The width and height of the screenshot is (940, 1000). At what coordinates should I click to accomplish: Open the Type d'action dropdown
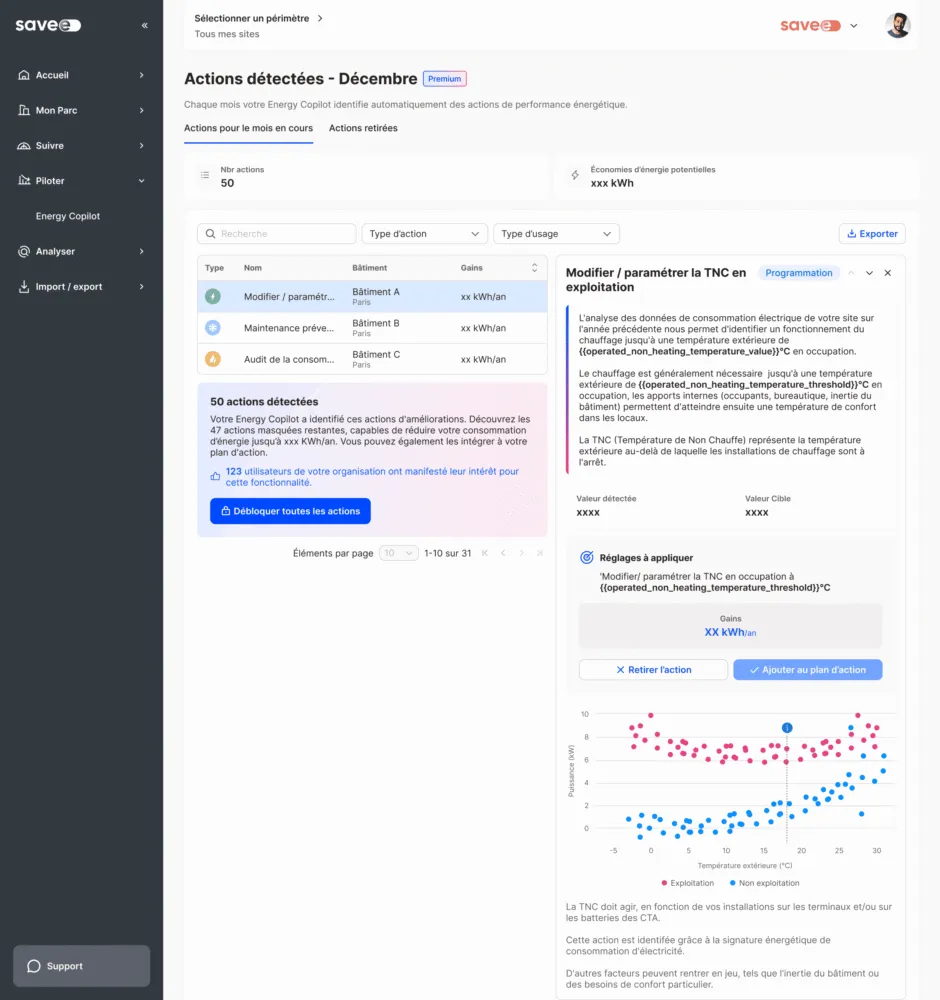point(424,234)
